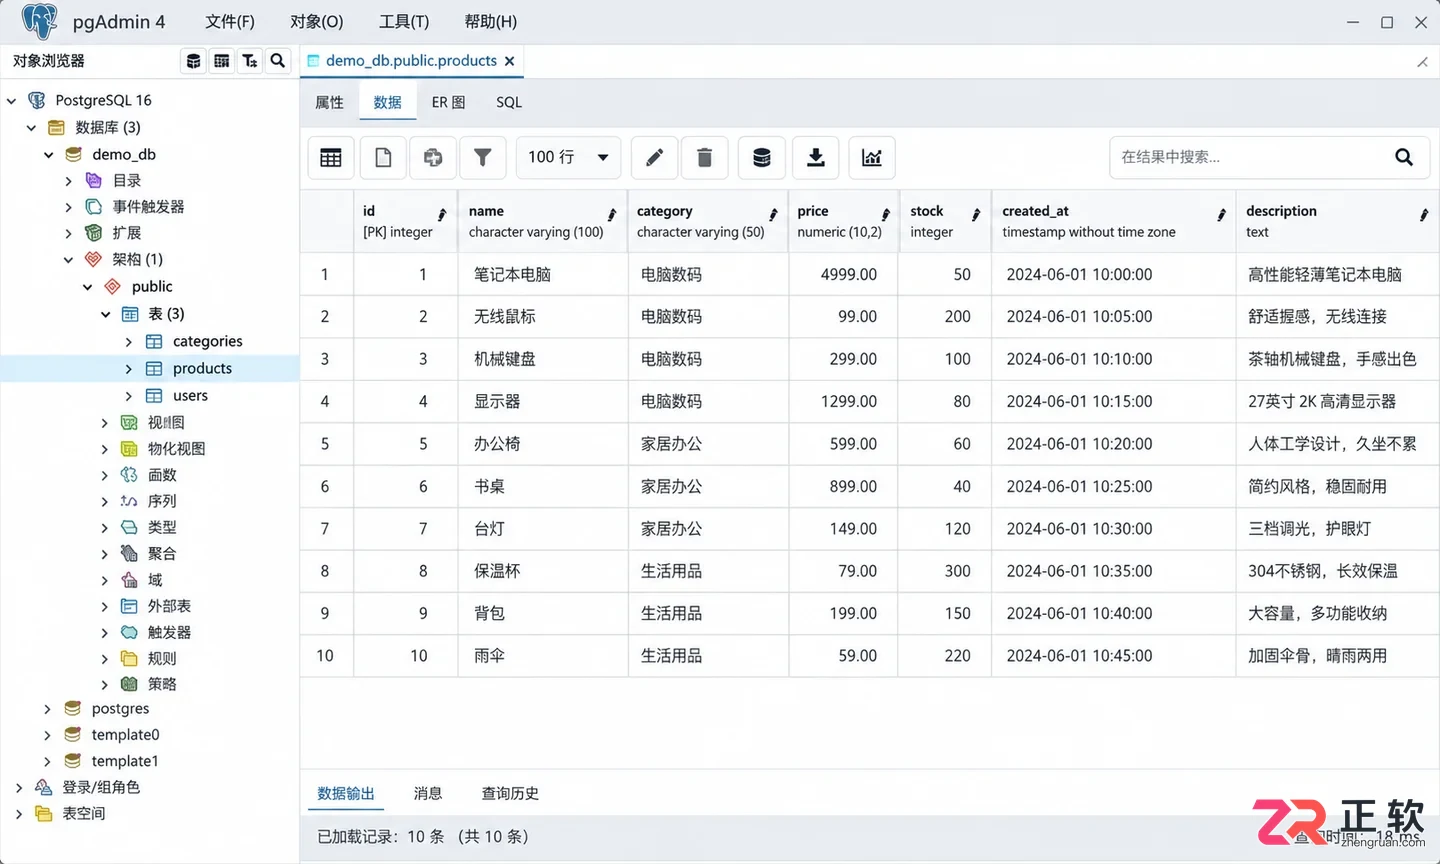Switch to the SQL tab

click(x=509, y=102)
